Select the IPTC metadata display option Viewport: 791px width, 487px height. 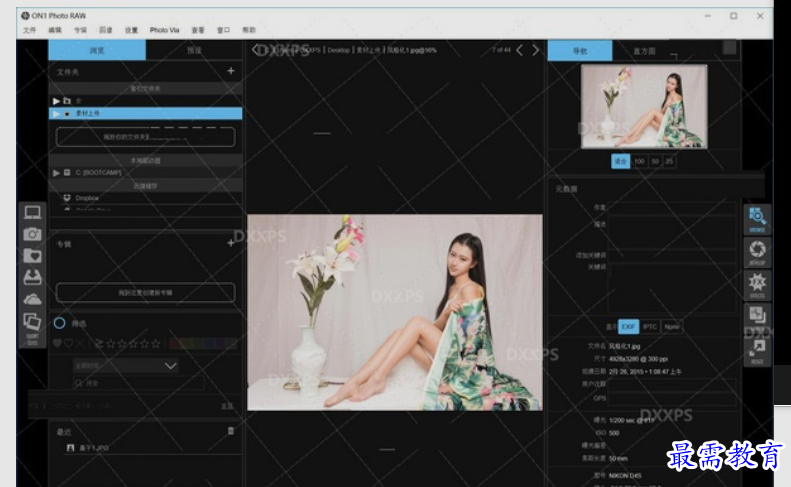tap(650, 326)
